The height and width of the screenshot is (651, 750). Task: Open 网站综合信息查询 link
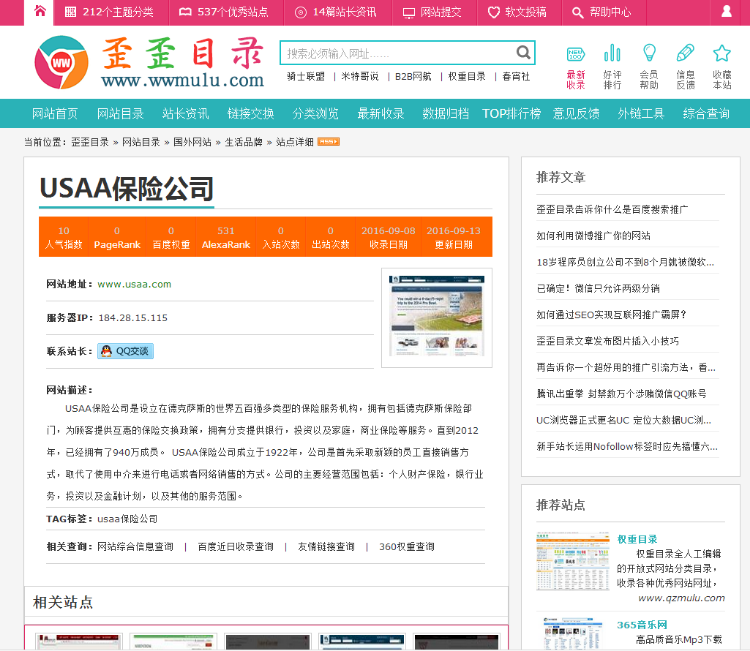[135, 547]
